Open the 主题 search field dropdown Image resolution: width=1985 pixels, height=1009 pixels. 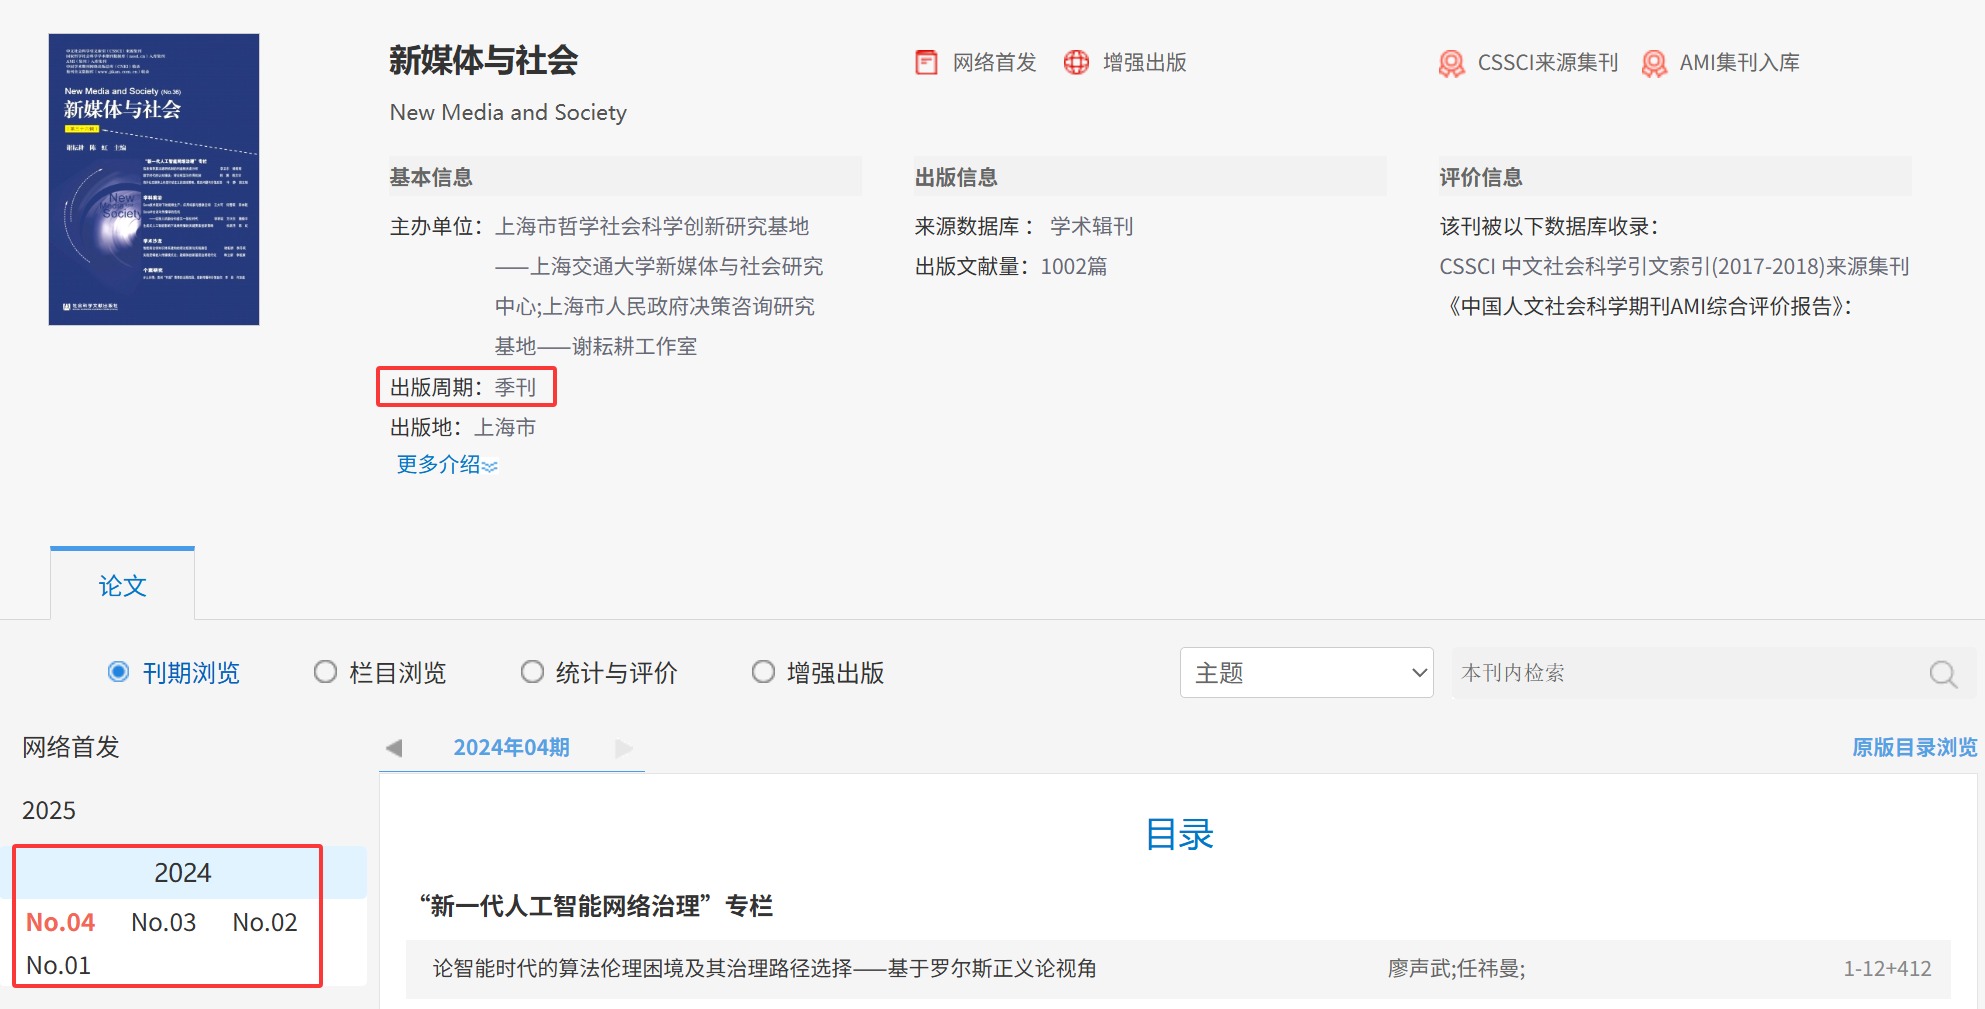tap(1306, 673)
